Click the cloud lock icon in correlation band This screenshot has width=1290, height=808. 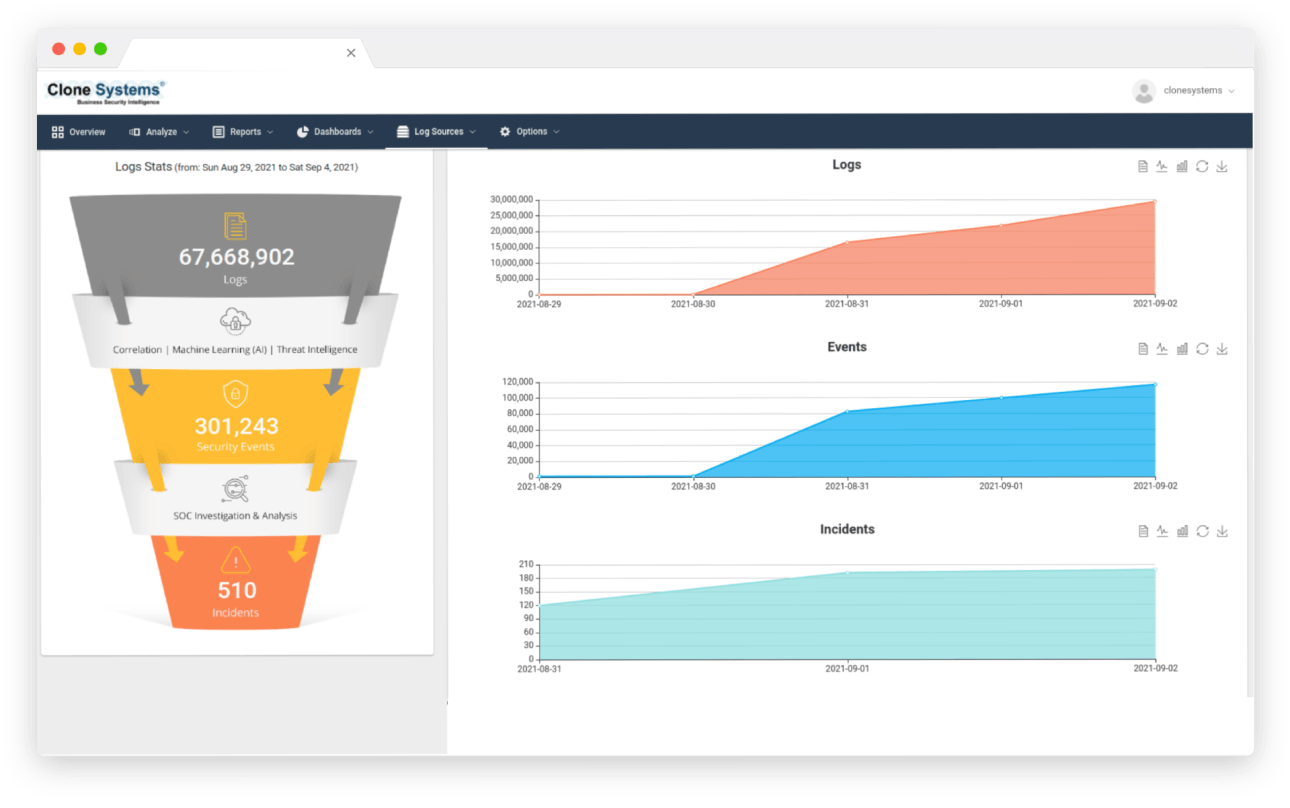(235, 321)
